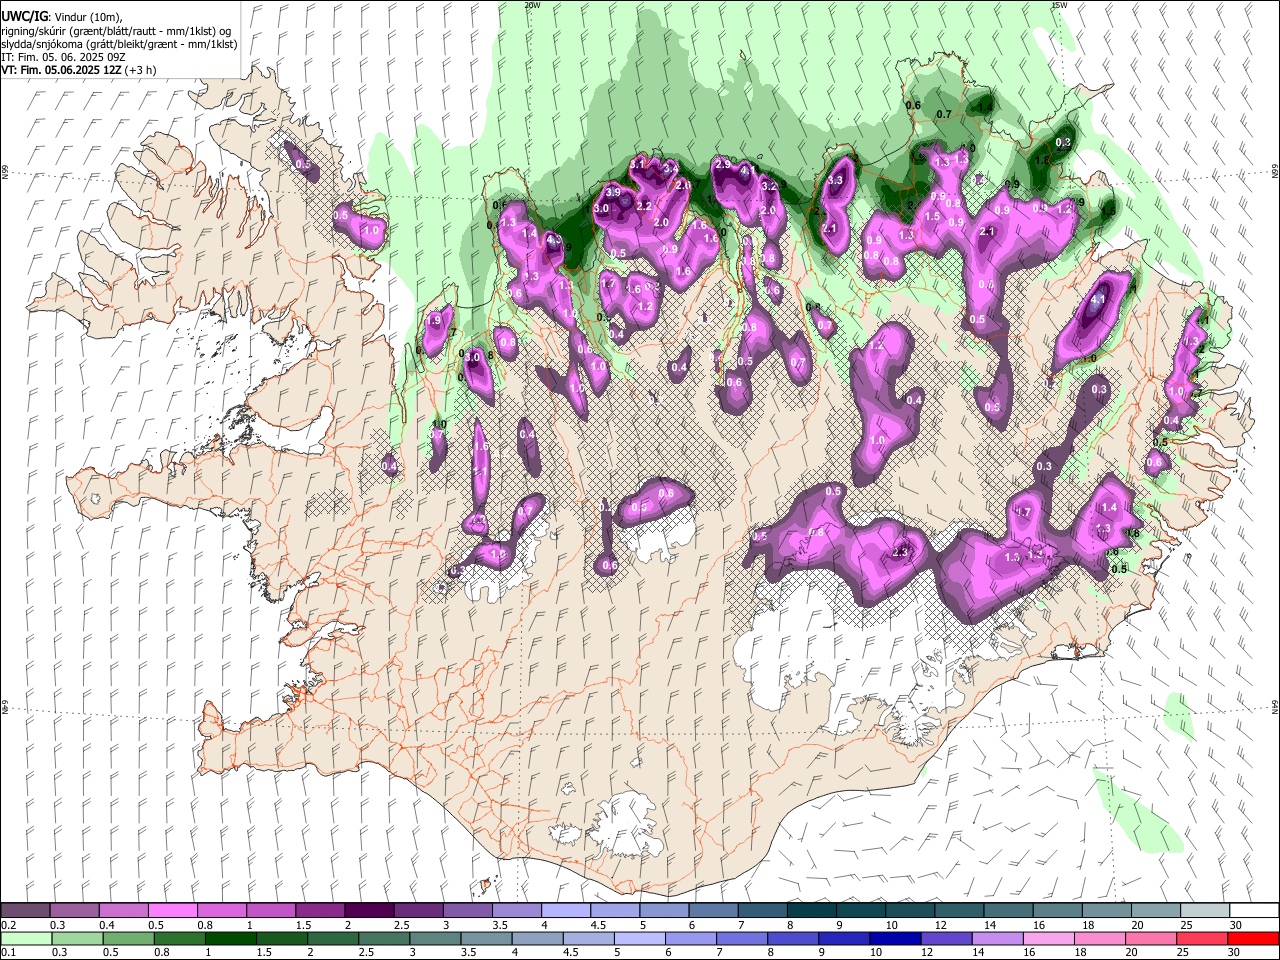1280x960 pixels.
Task: Click the 'IT: Fim. 05. 06. 2025 09Z' line
Action: pyautogui.click(x=64, y=57)
